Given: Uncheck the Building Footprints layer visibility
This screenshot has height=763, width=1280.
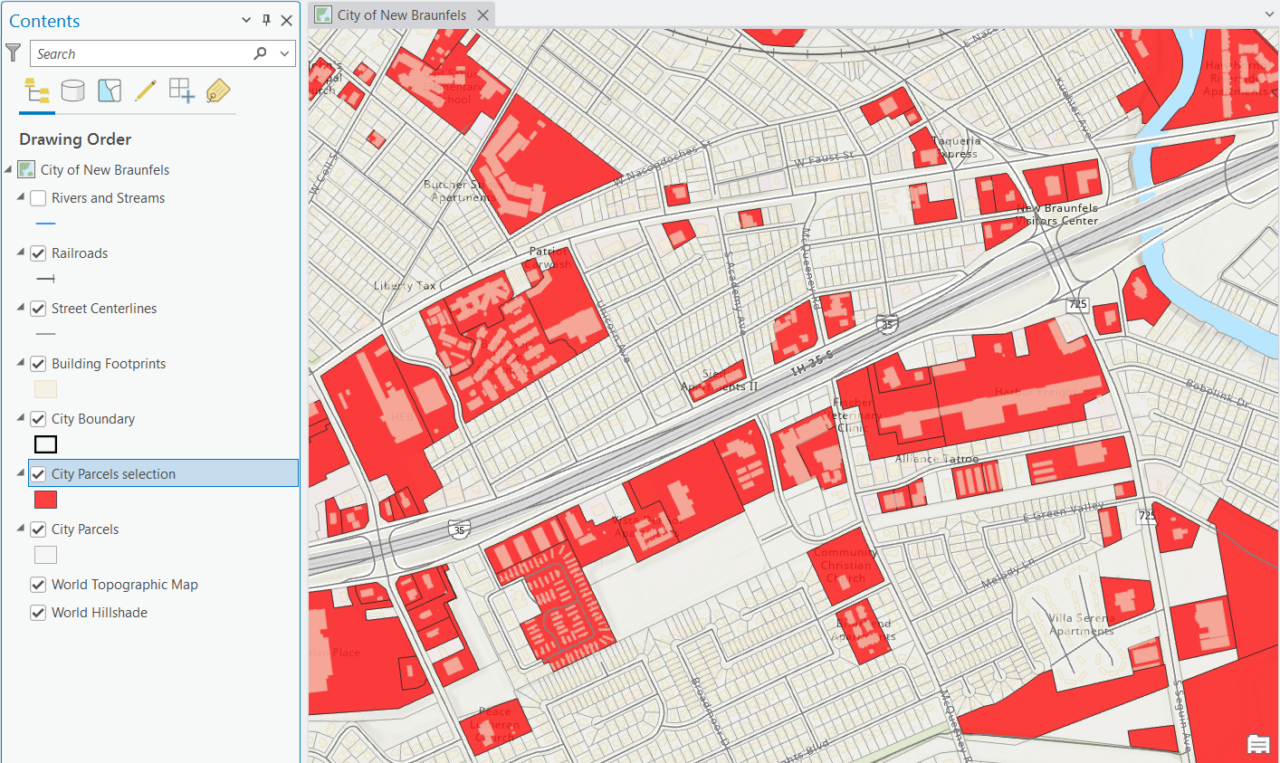Looking at the screenshot, I should point(37,363).
